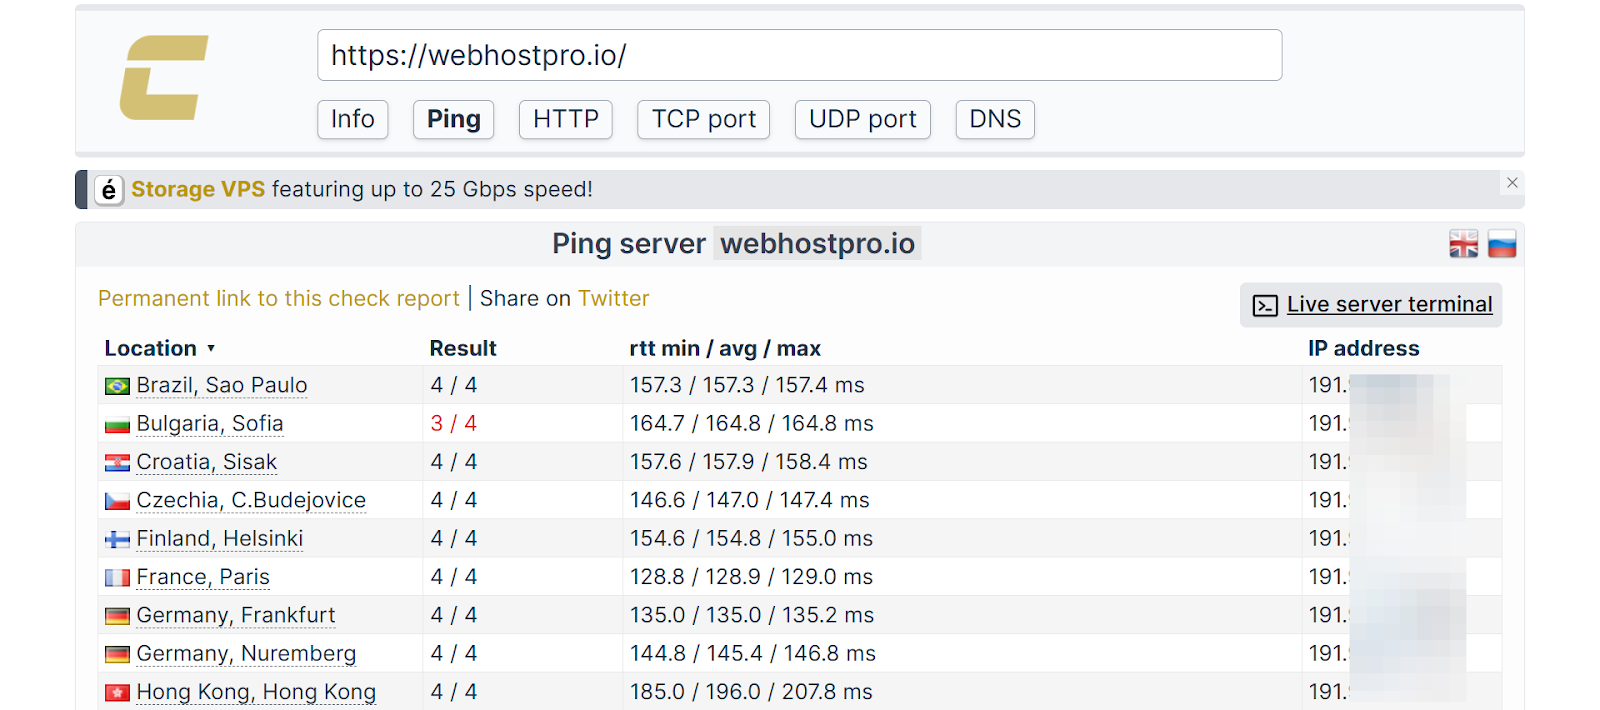This screenshot has height=710, width=1600.
Task: Open the Czechia, C.Budejovice location
Action: click(251, 500)
